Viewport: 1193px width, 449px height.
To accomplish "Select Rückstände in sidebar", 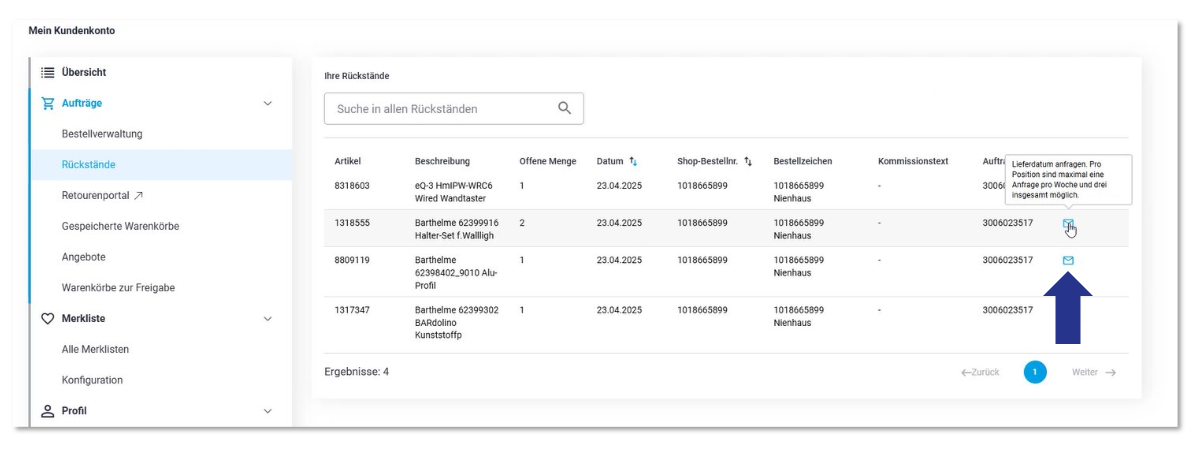I will click(x=88, y=164).
